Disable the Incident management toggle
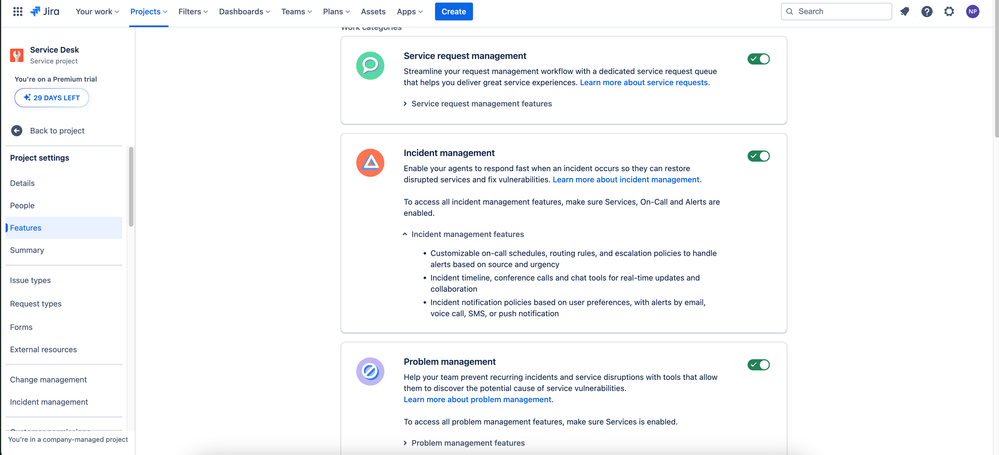 (759, 156)
